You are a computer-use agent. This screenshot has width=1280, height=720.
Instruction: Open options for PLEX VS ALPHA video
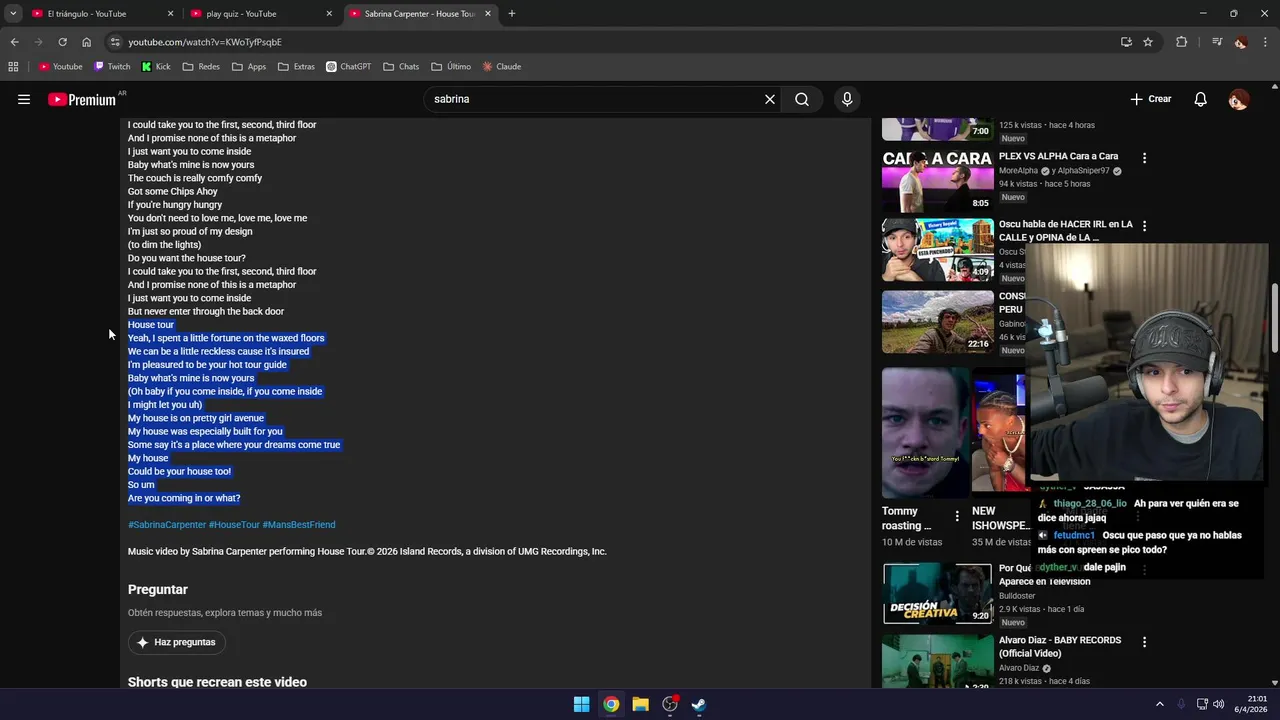[1144, 158]
